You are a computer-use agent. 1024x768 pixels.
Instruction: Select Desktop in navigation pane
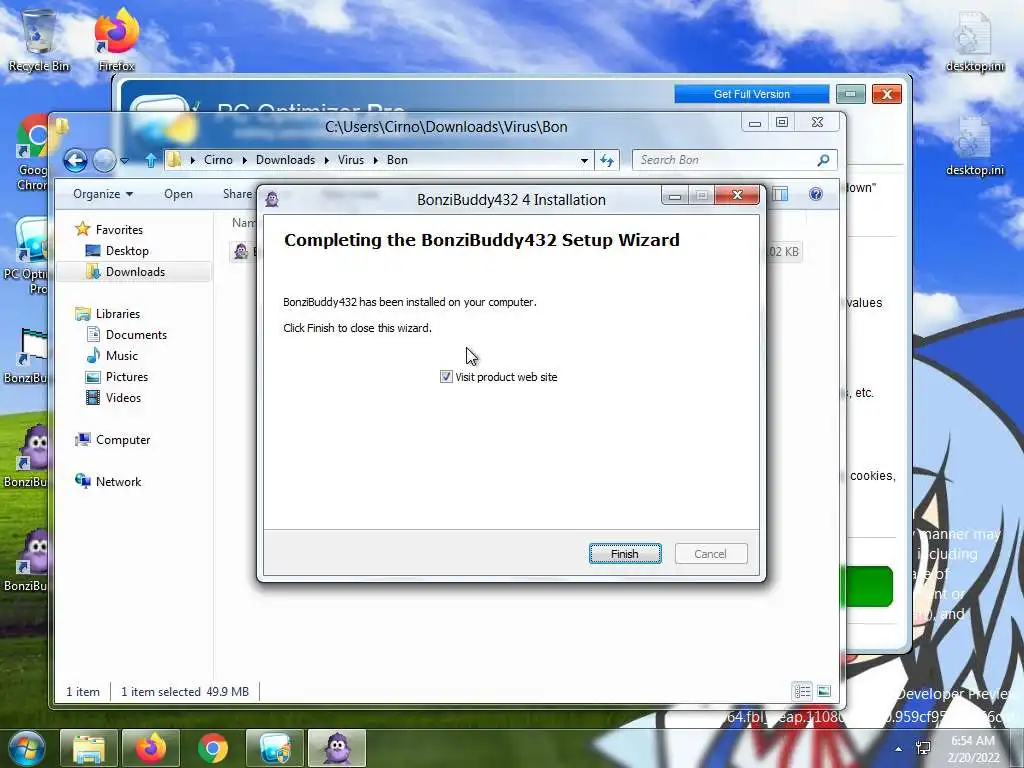point(127,251)
